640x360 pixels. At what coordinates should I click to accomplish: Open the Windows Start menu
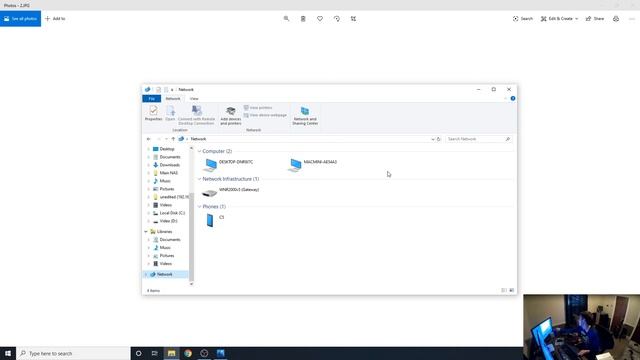[8, 353]
